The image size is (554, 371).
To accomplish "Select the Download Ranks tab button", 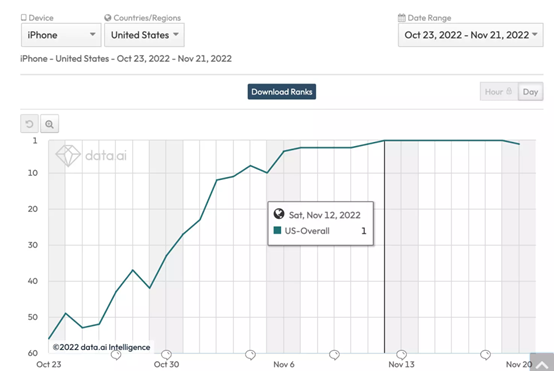I will 282,92.
